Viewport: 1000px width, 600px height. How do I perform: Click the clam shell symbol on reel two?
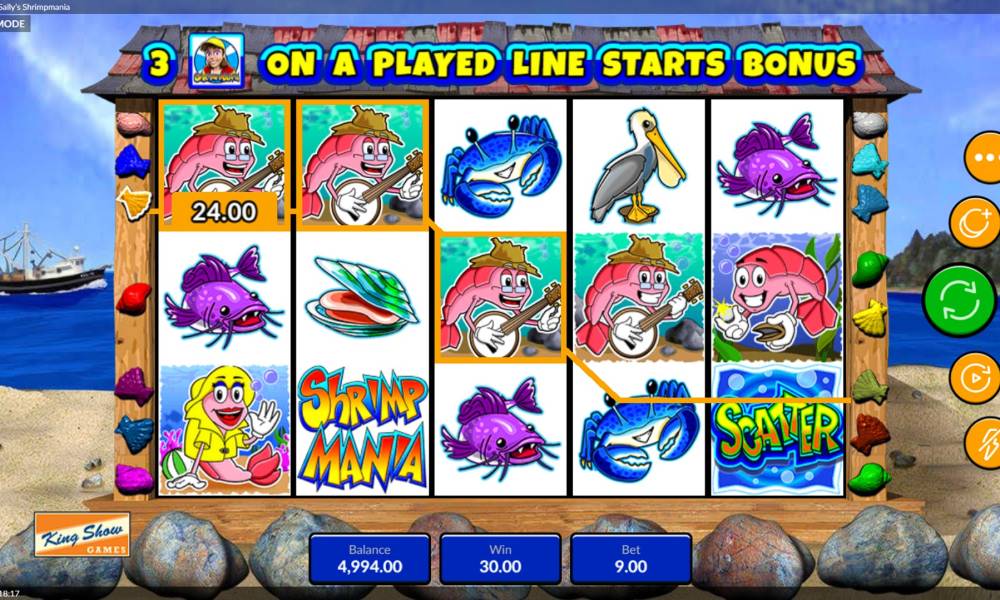click(x=361, y=296)
